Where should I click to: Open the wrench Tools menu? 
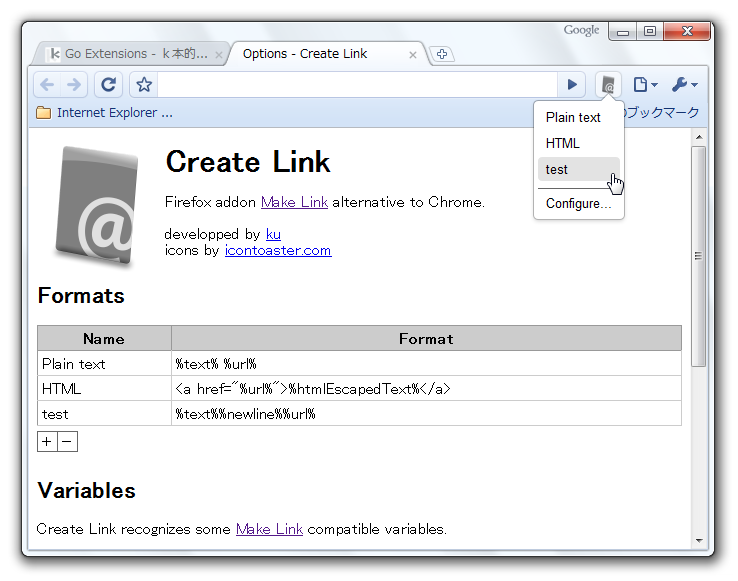(684, 85)
